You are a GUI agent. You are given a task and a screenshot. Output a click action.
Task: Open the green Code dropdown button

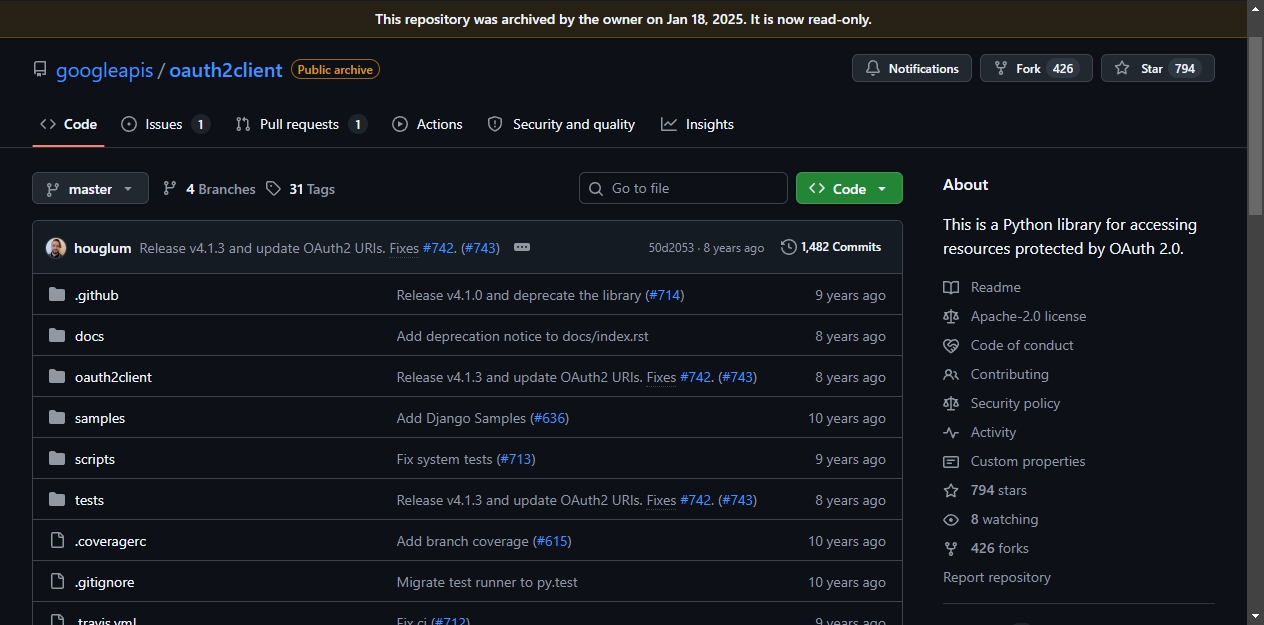pos(849,188)
